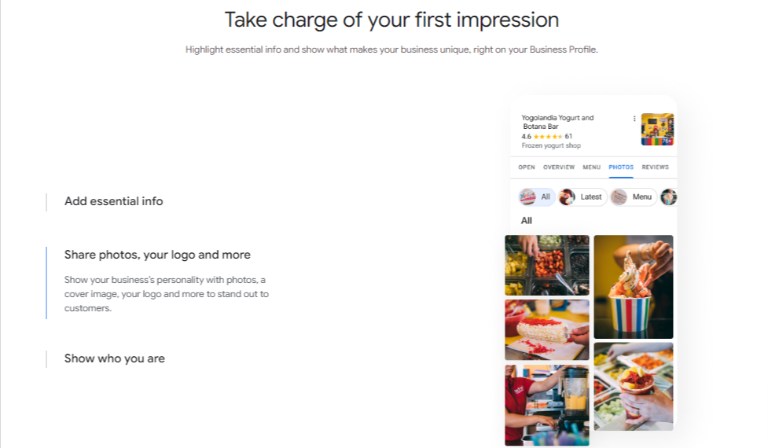Click the partially visible photo chip avatar
The image size is (768, 448).
[669, 197]
